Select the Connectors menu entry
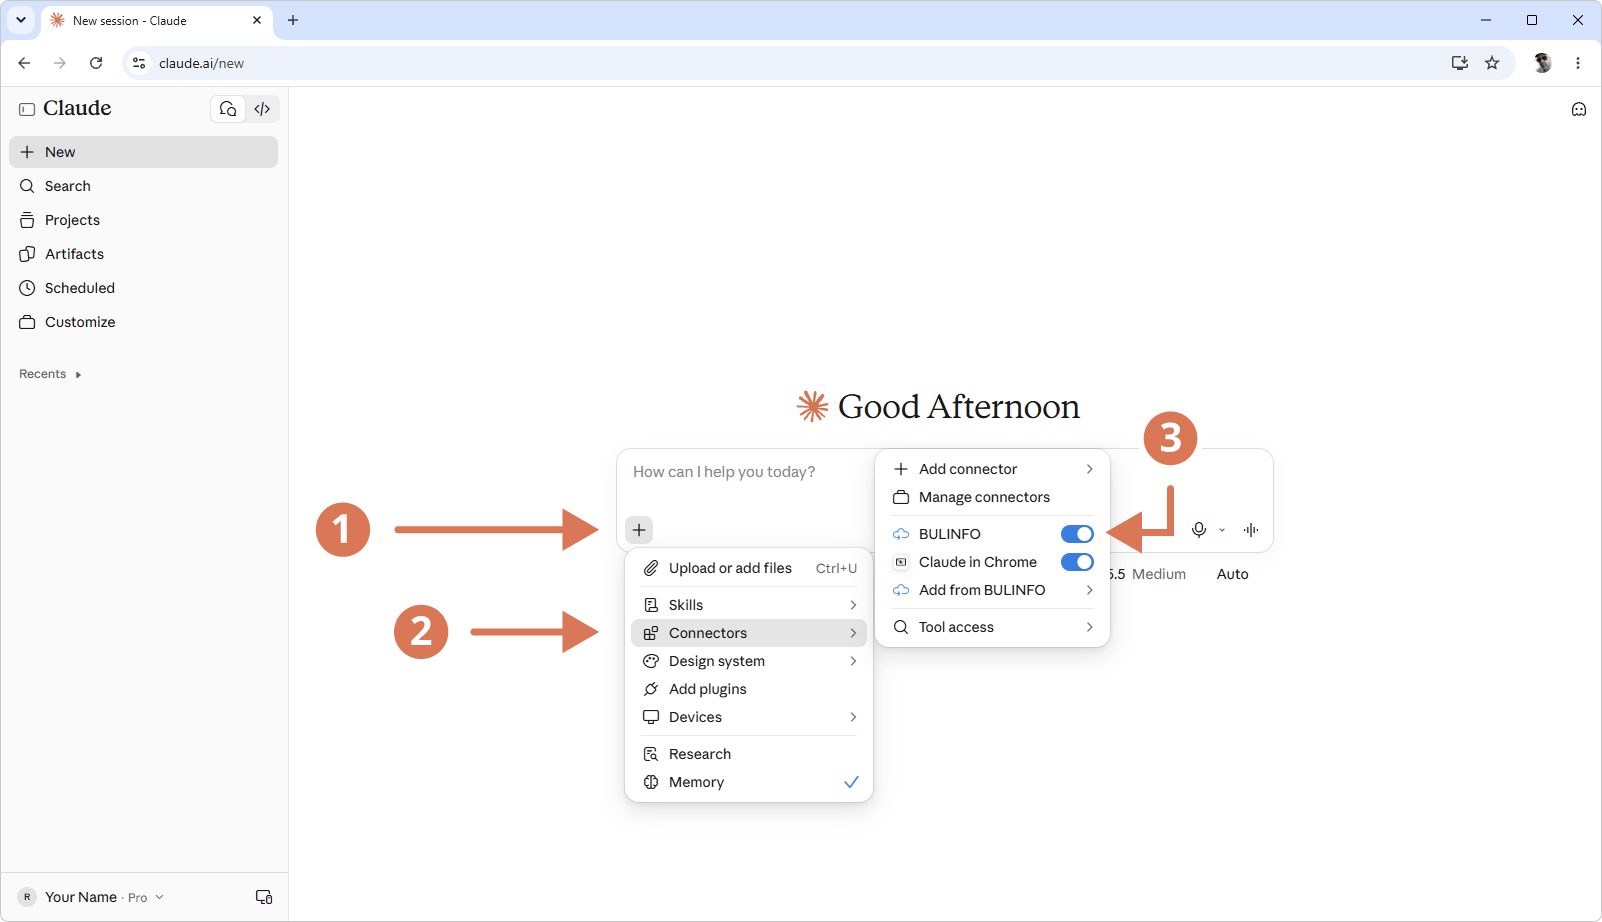This screenshot has width=1602, height=922. tap(749, 633)
